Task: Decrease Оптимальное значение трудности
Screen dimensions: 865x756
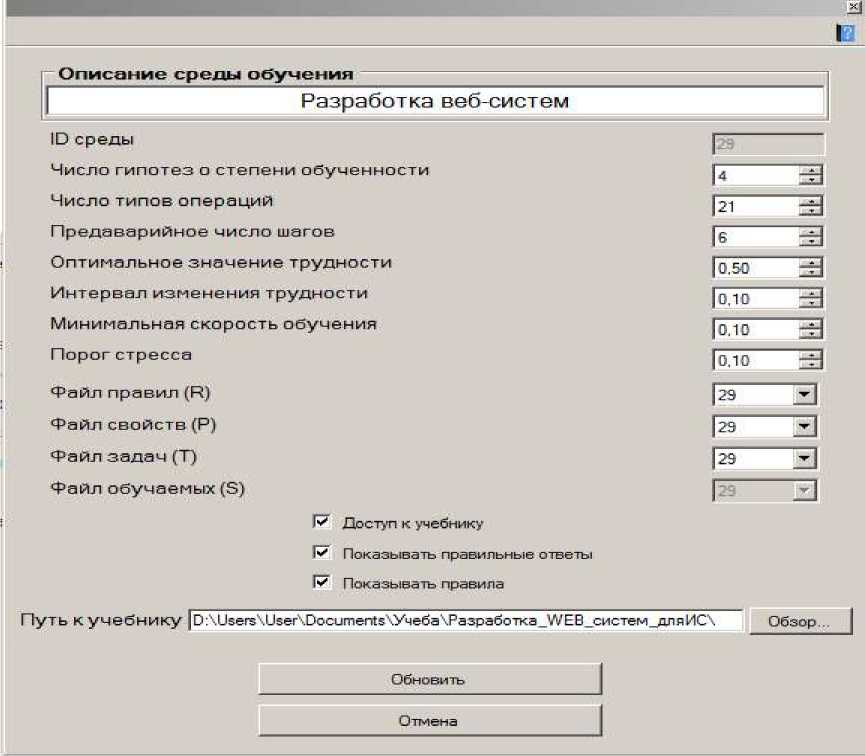Action: (x=810, y=273)
